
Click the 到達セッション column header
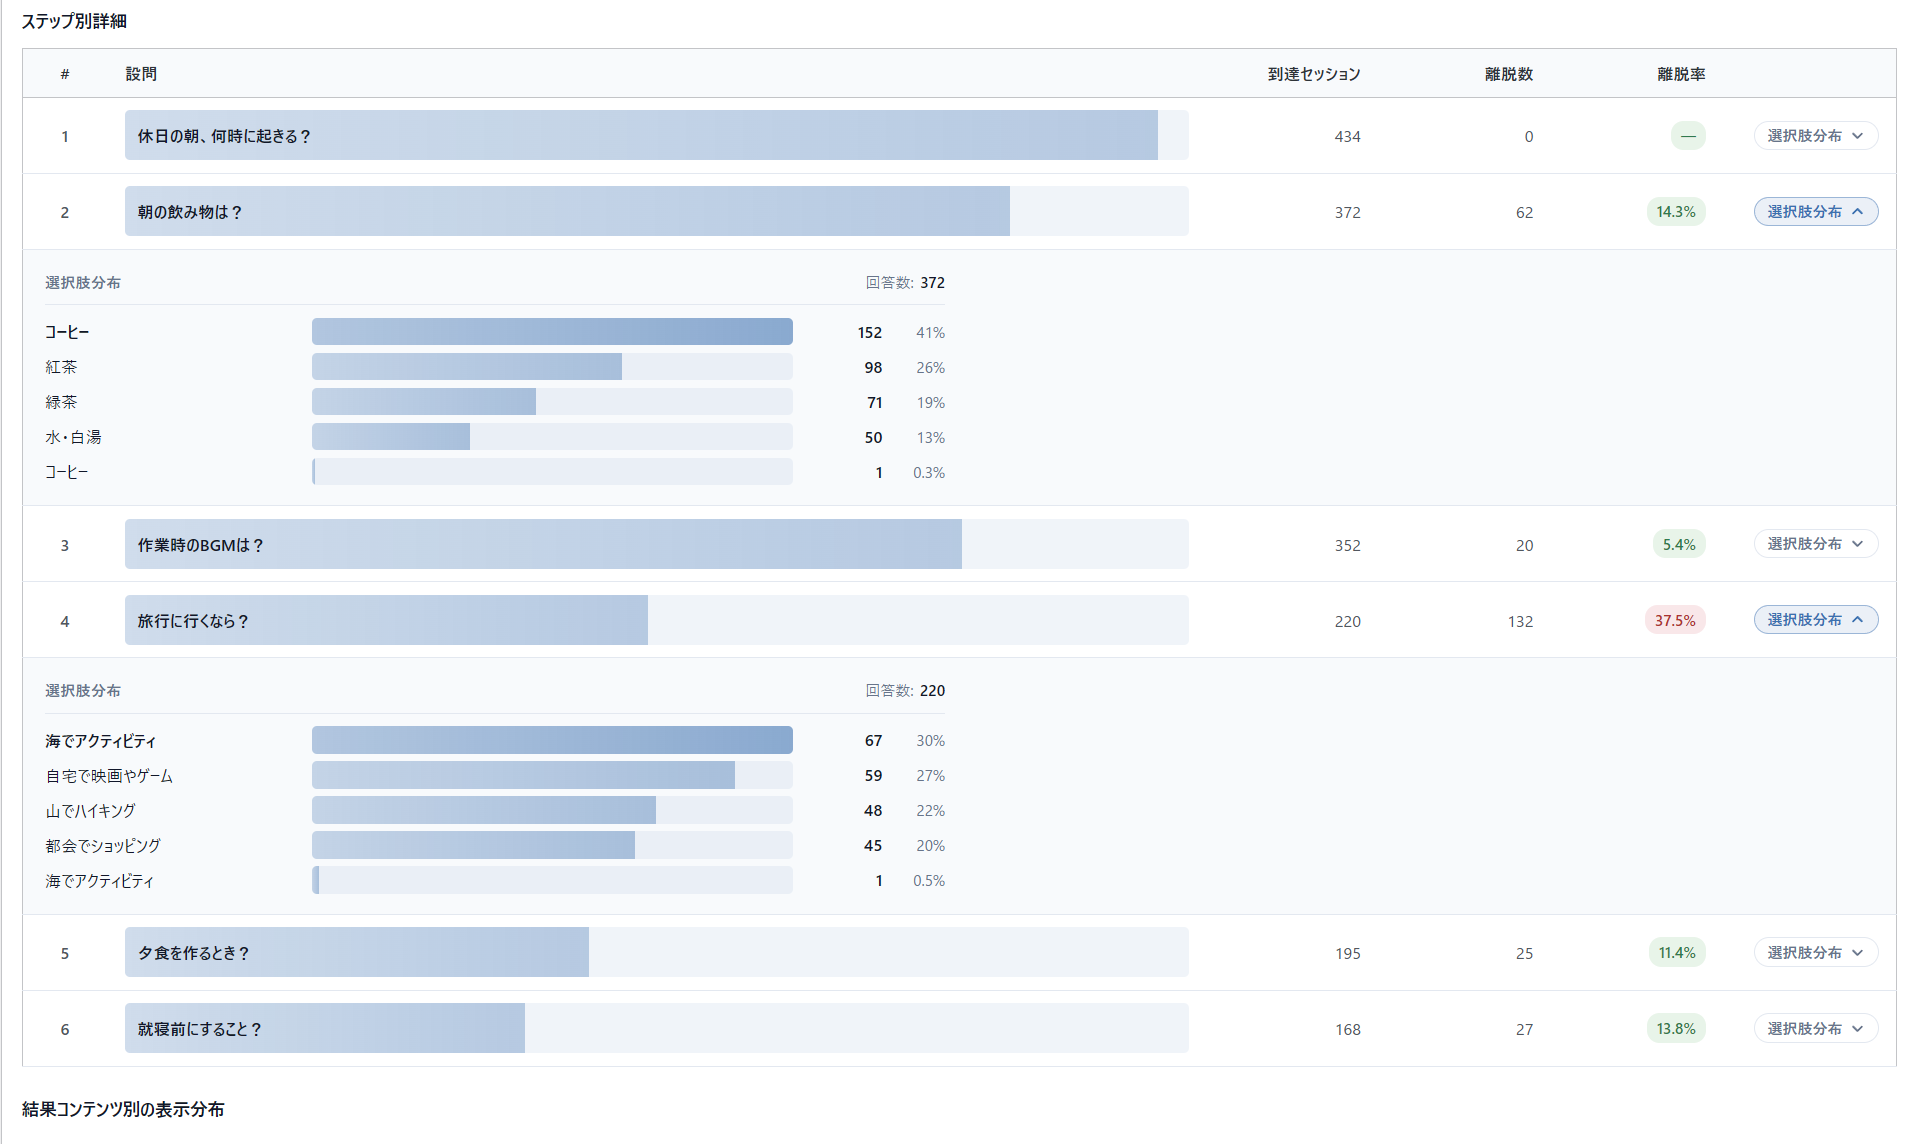click(x=1314, y=74)
